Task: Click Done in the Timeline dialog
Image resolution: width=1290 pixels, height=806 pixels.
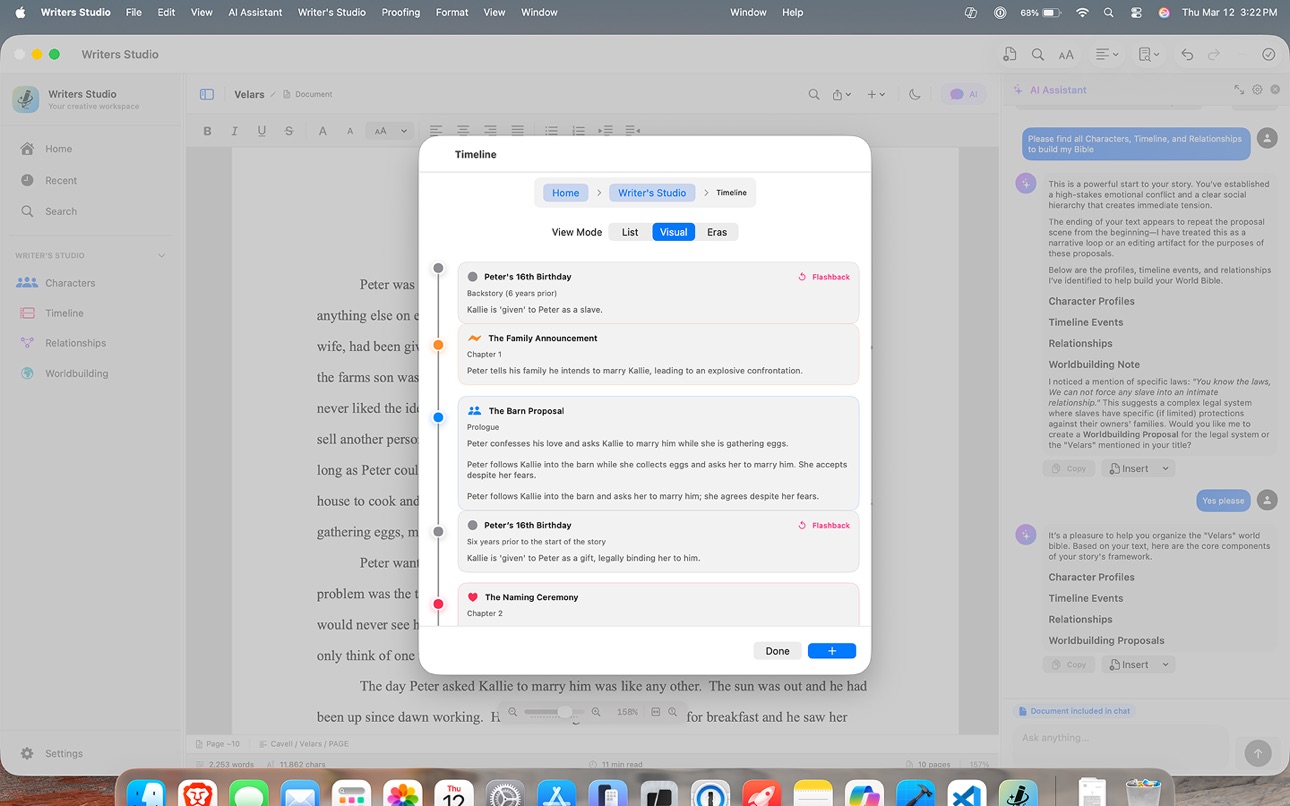Action: tap(778, 651)
